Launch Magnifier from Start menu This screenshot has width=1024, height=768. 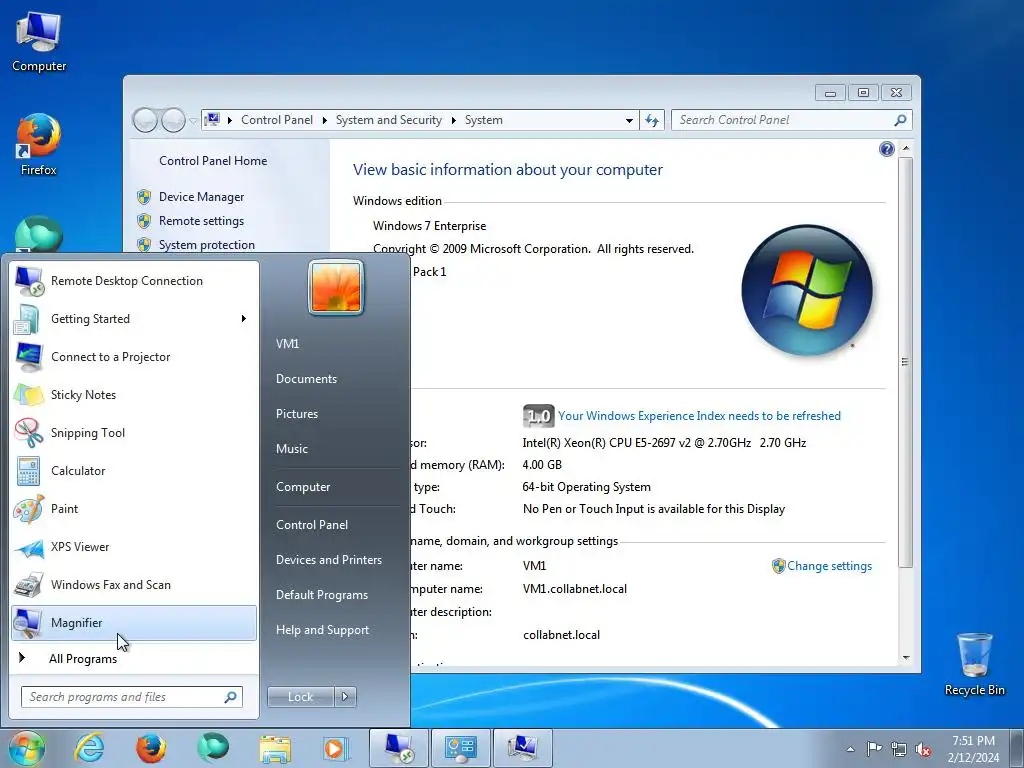(134, 622)
